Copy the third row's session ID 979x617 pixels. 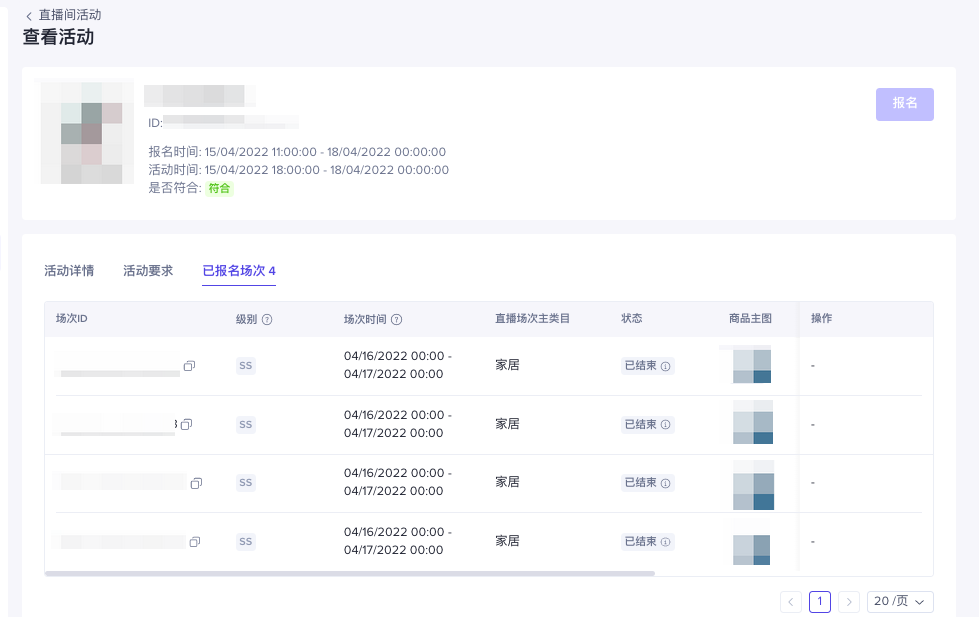click(196, 483)
